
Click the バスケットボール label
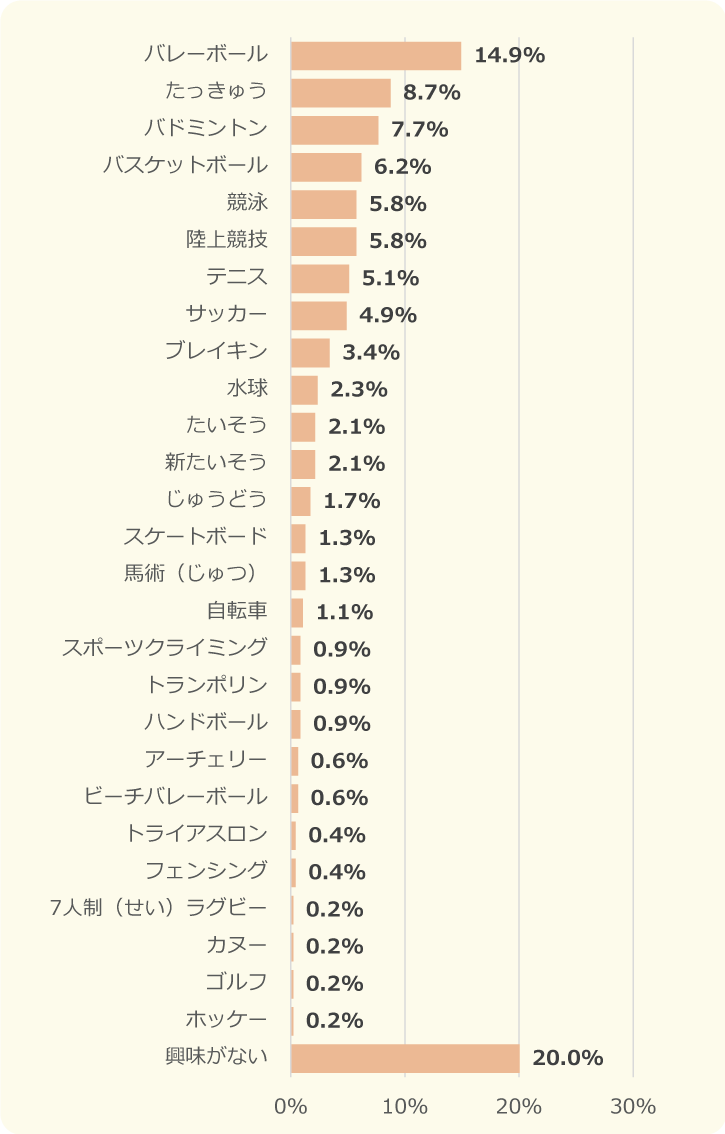[x=185, y=166]
